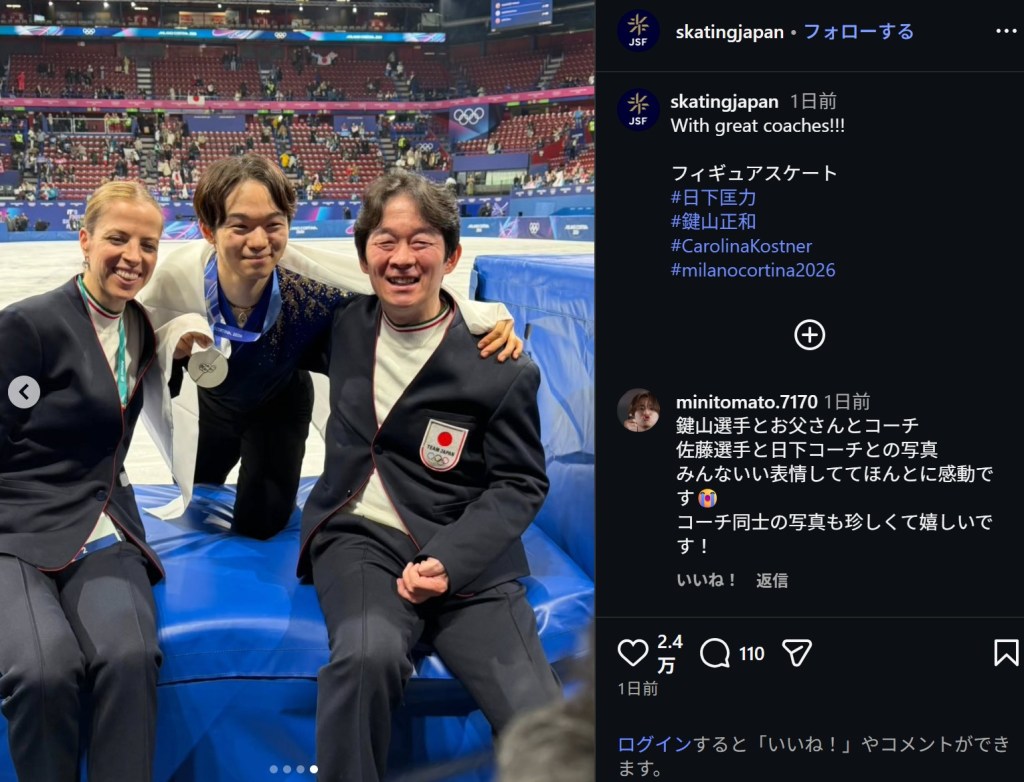
Task: Like the post with the heart icon
Action: [x=633, y=653]
